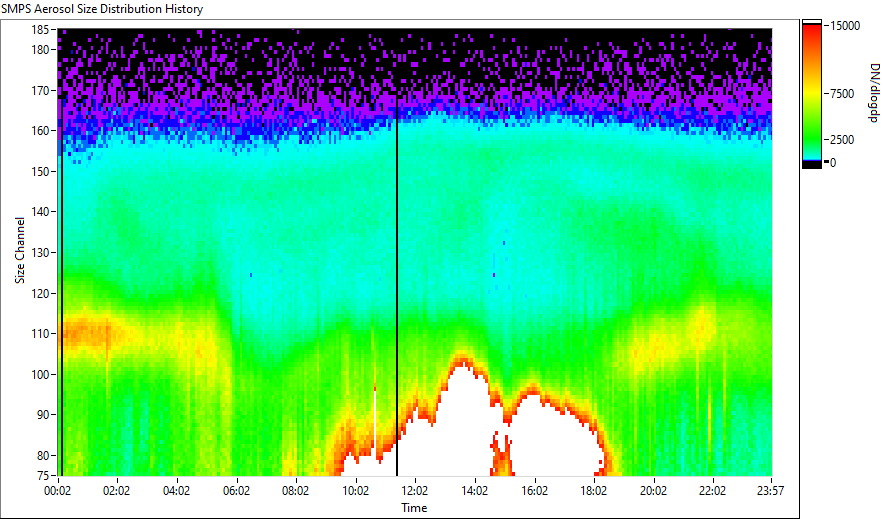Click the 7500 color scale value
Viewport: 884px width, 519px height.
[x=842, y=94]
